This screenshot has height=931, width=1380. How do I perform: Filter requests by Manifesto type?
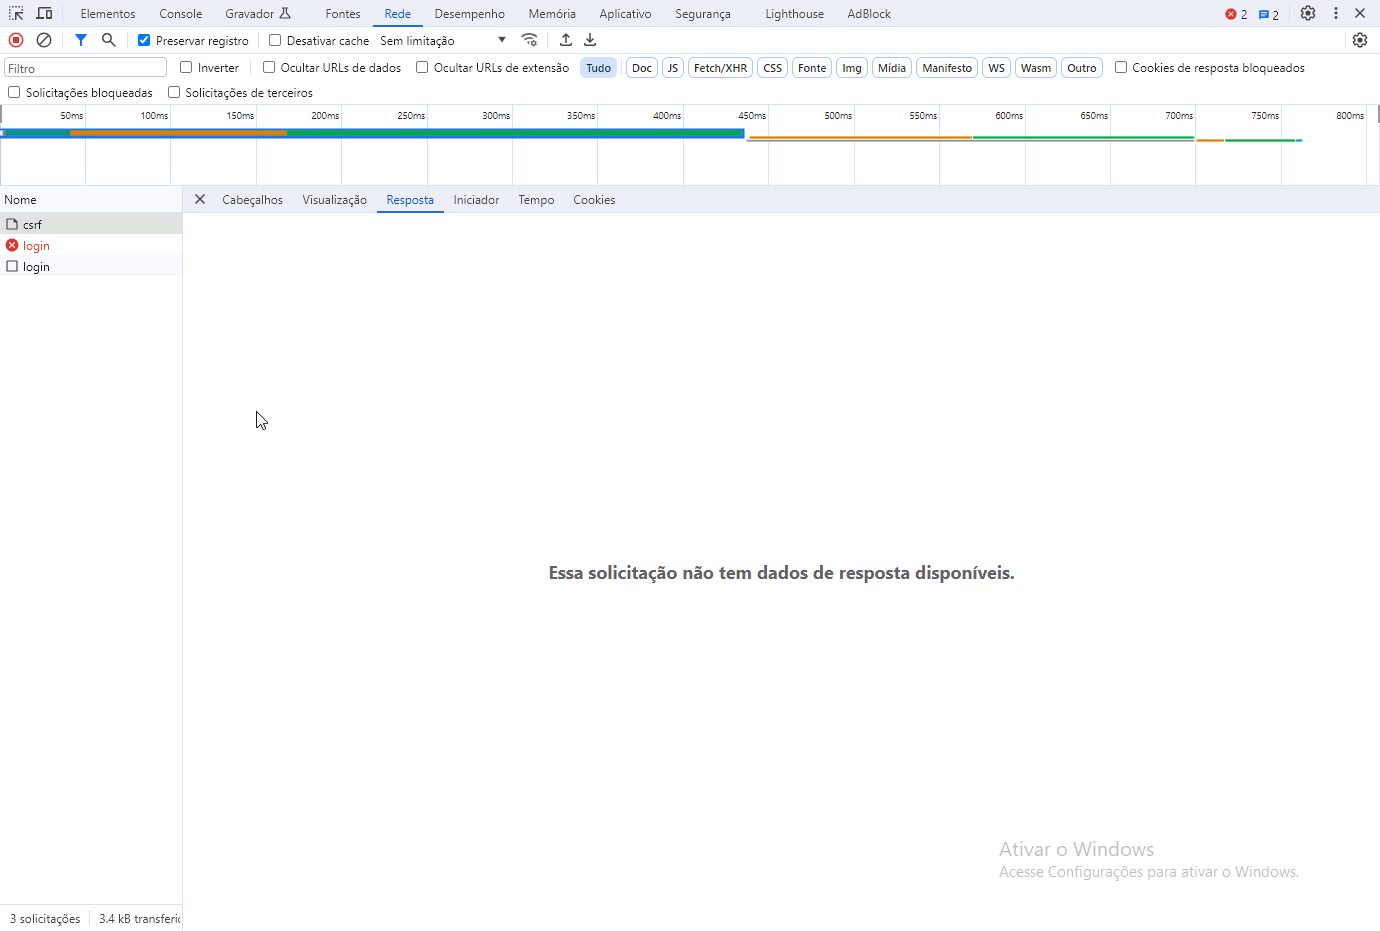click(947, 68)
